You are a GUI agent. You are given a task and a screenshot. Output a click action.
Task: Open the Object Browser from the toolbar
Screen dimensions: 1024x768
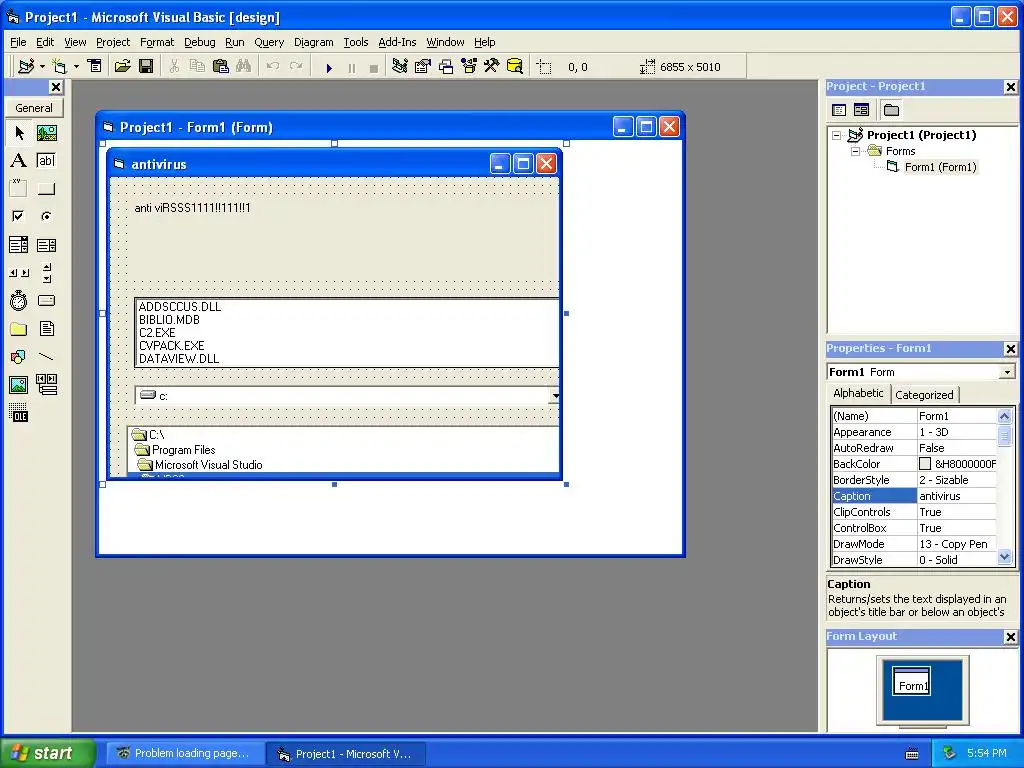[x=469, y=67]
